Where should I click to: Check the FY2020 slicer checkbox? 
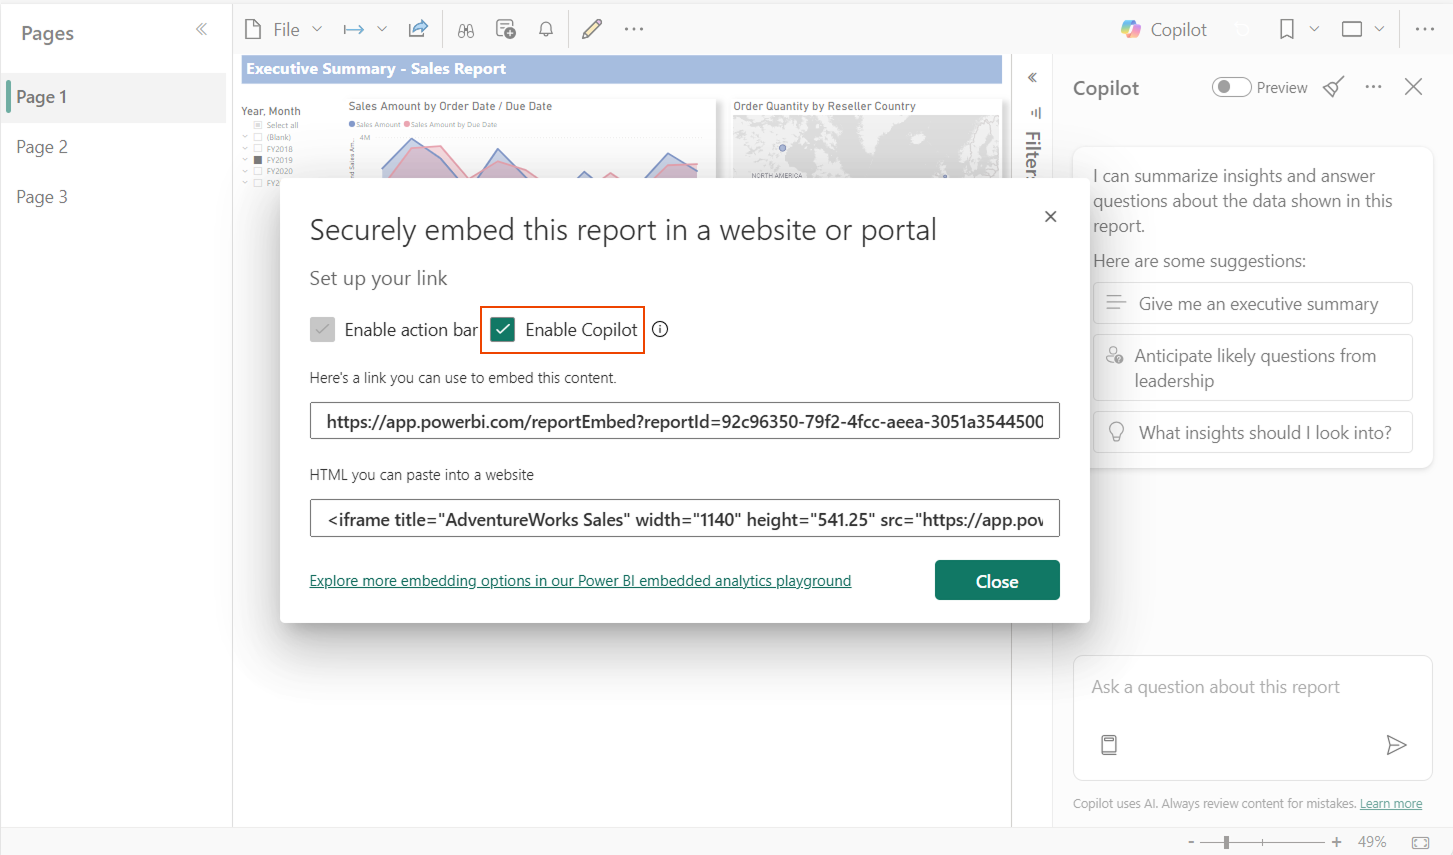(258, 171)
